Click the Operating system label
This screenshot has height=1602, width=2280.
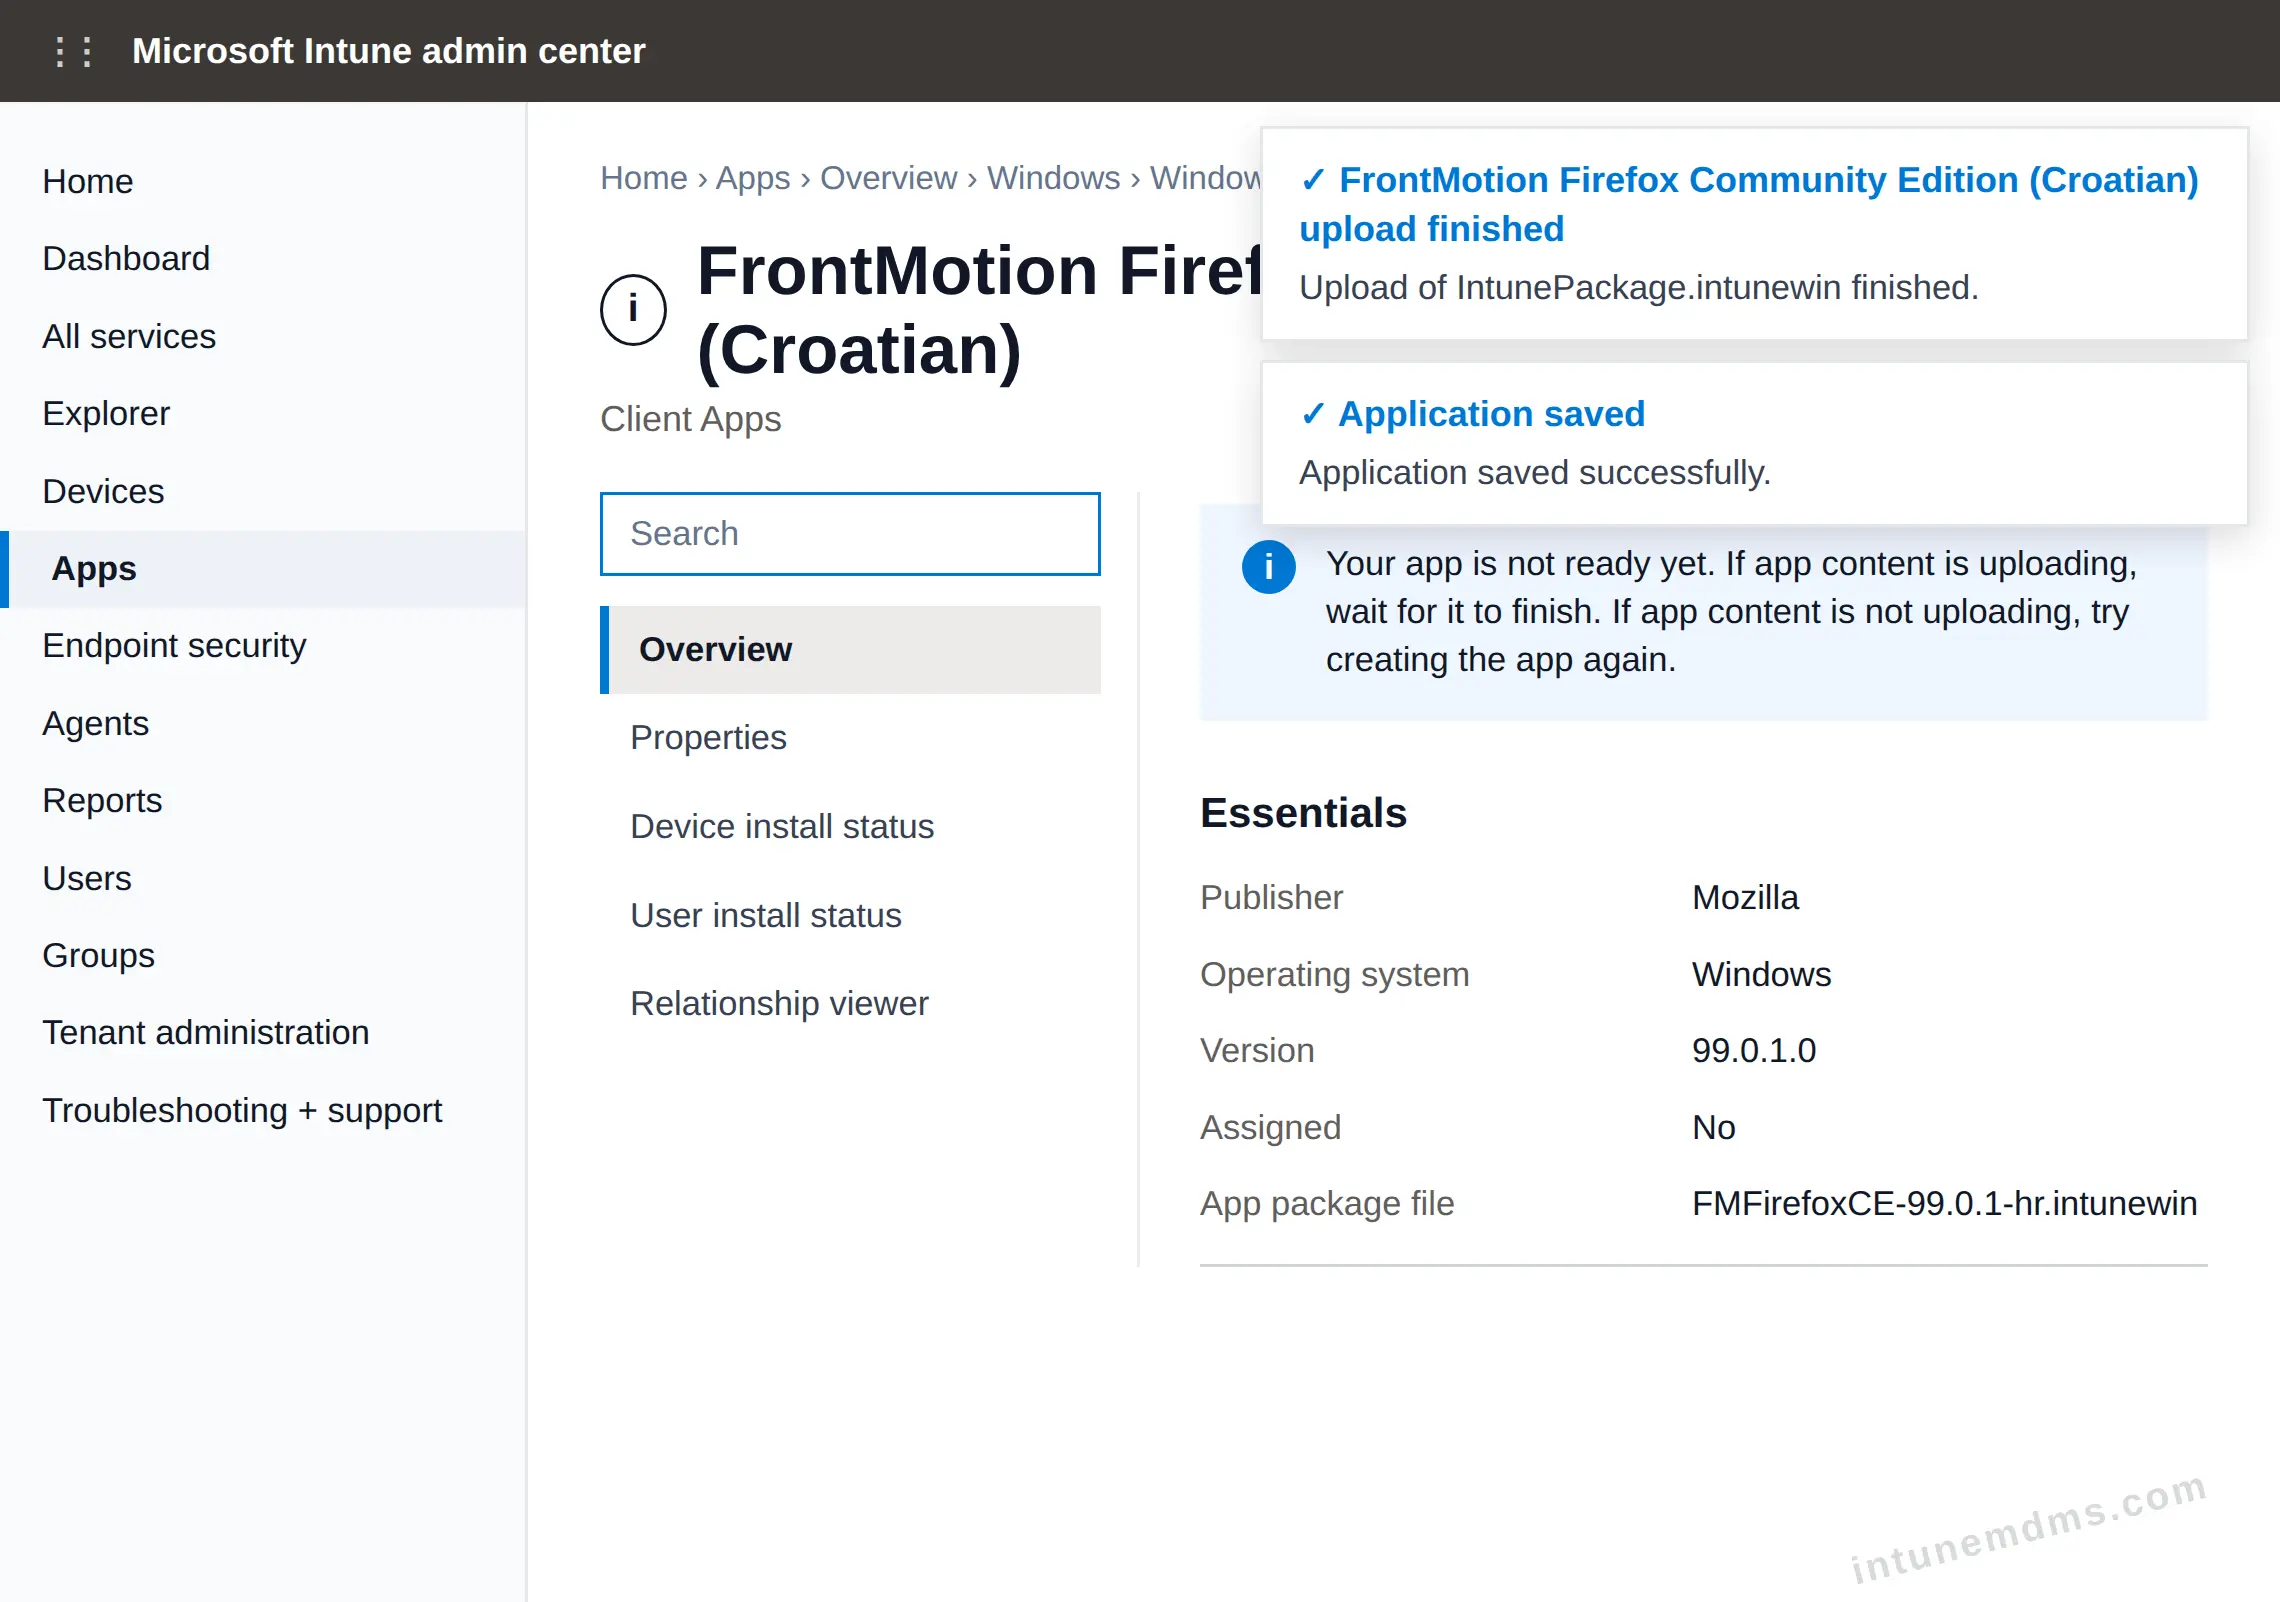point(1335,975)
